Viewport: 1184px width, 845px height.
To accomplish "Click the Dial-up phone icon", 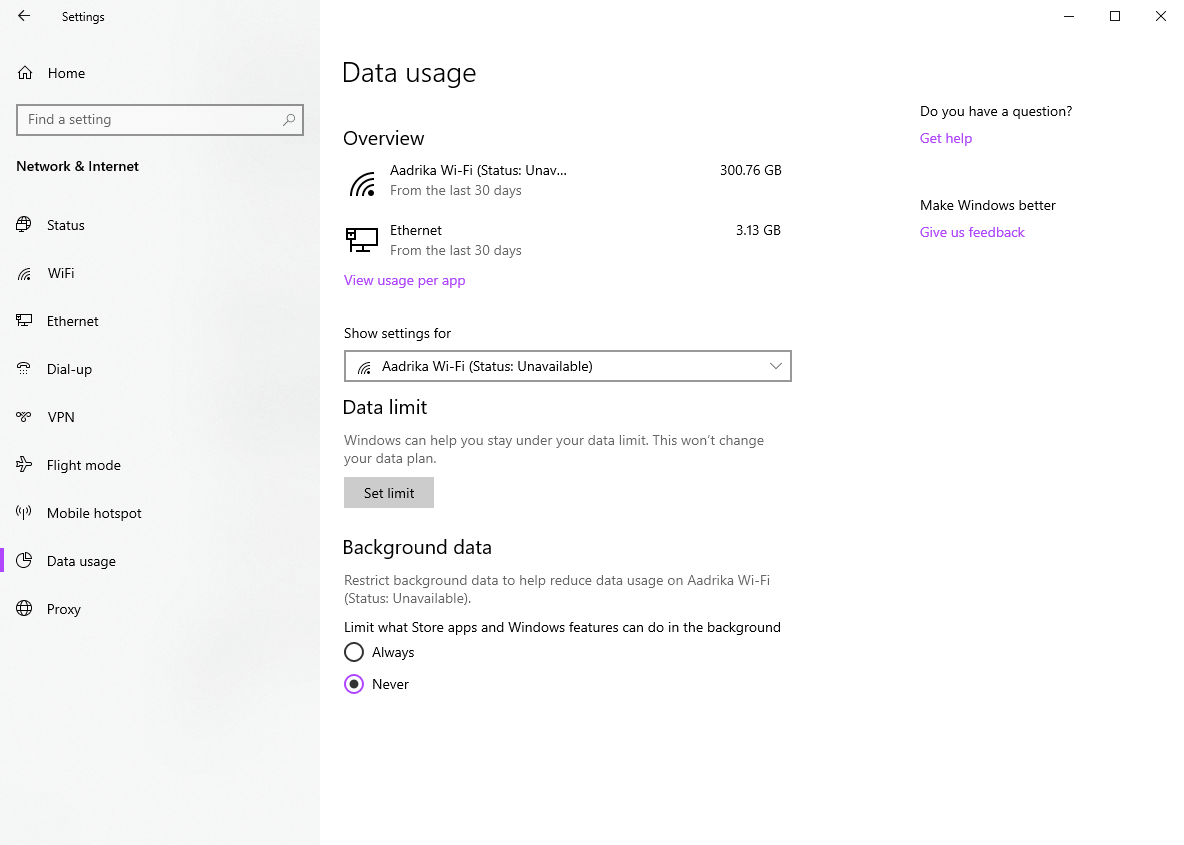I will point(24,369).
